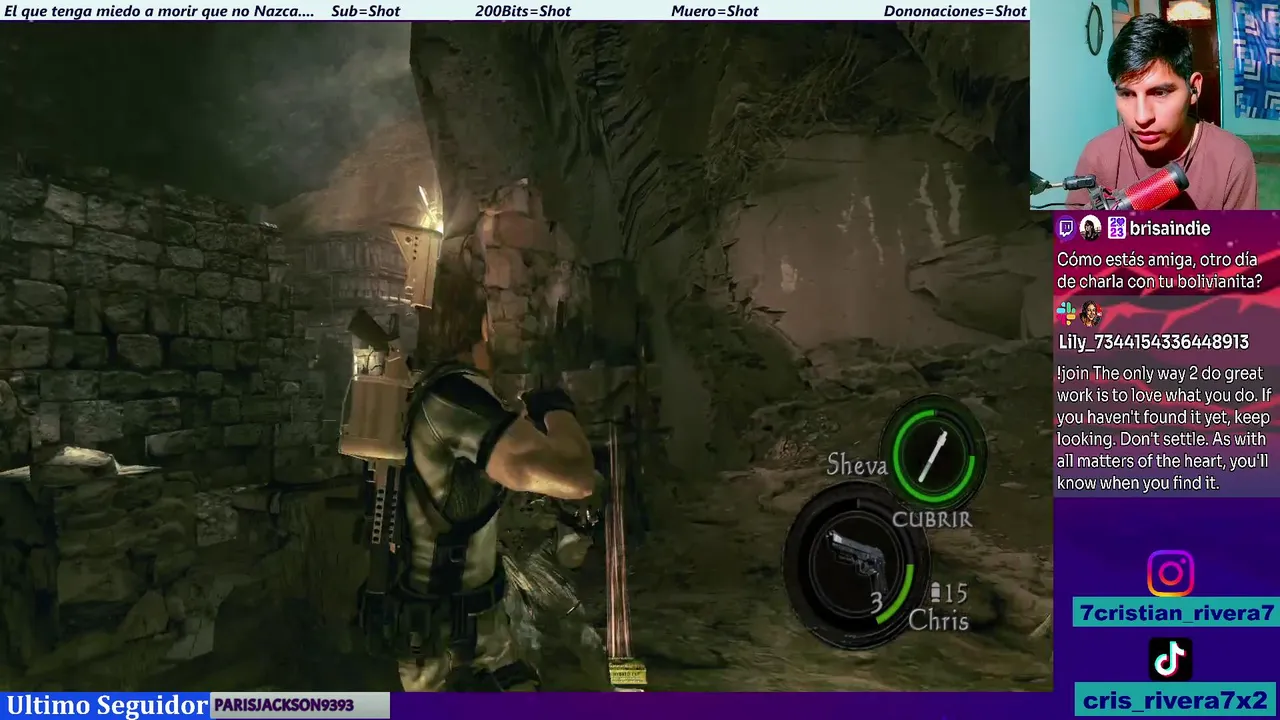Click the loaded ammo count '3'
The width and height of the screenshot is (1280, 720).
[876, 602]
